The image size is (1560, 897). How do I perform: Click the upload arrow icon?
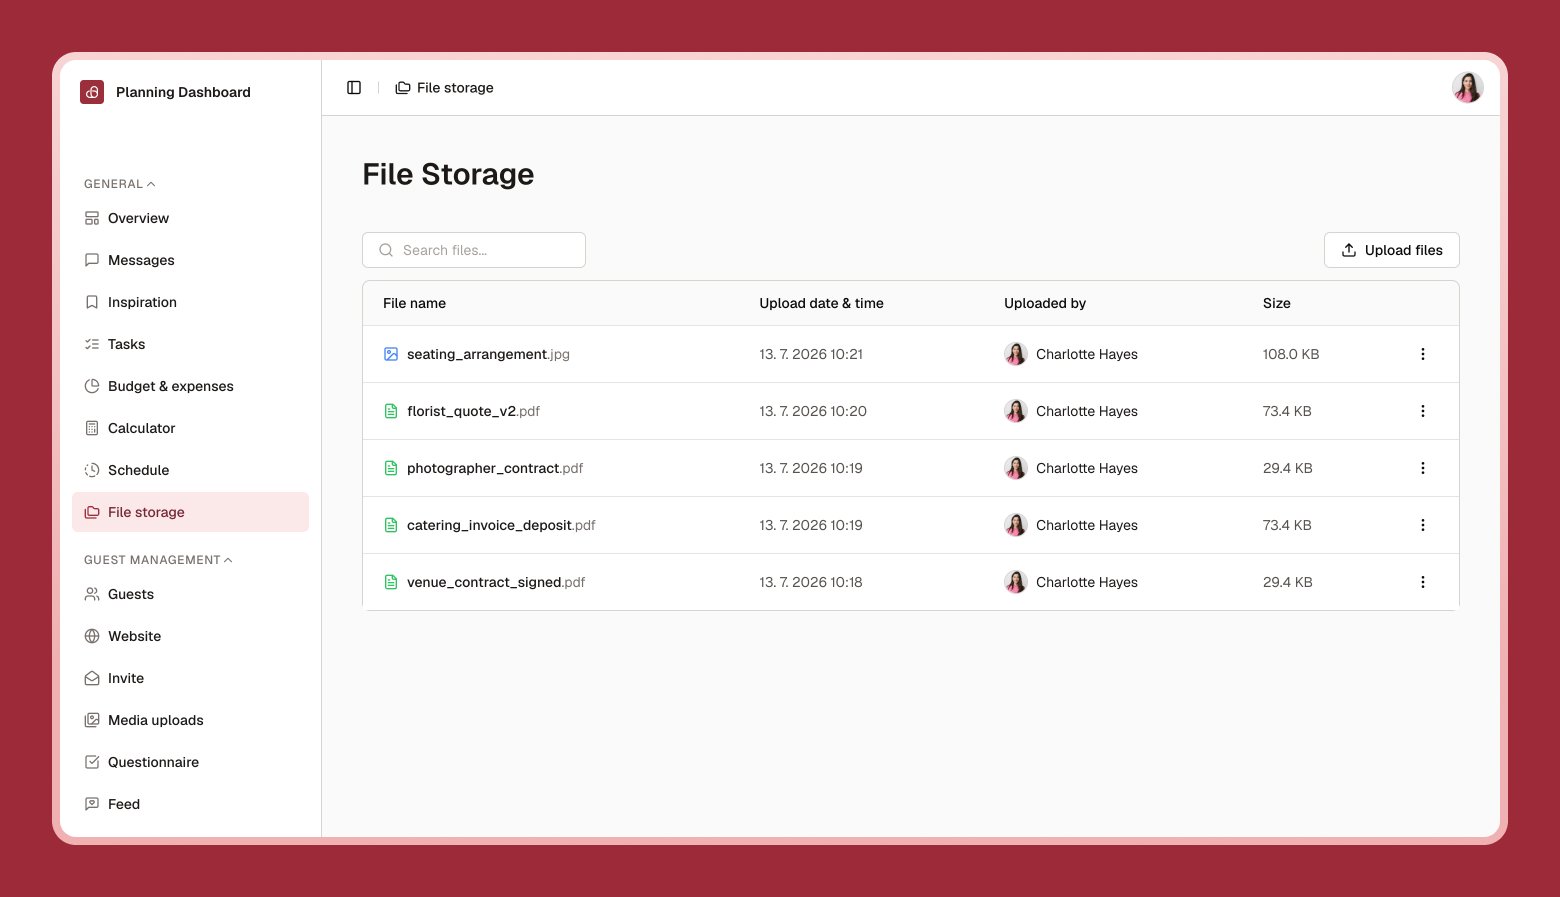pyautogui.click(x=1349, y=250)
